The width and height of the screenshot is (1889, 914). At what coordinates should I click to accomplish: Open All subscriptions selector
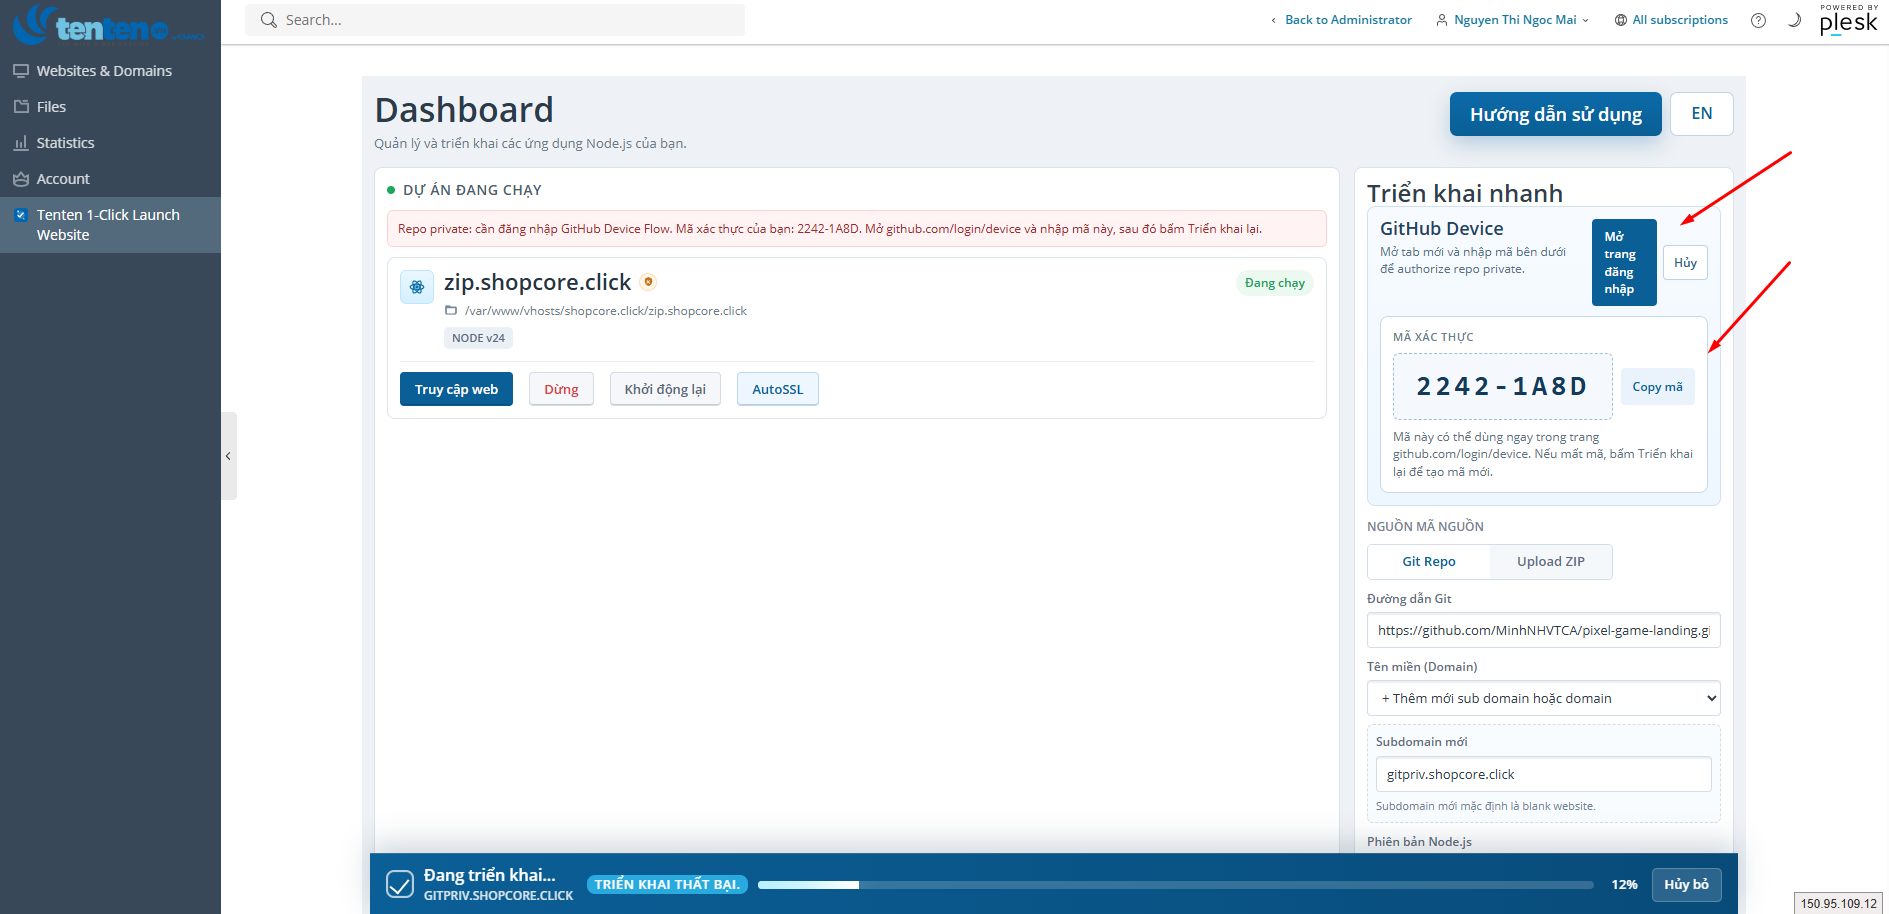click(1671, 20)
